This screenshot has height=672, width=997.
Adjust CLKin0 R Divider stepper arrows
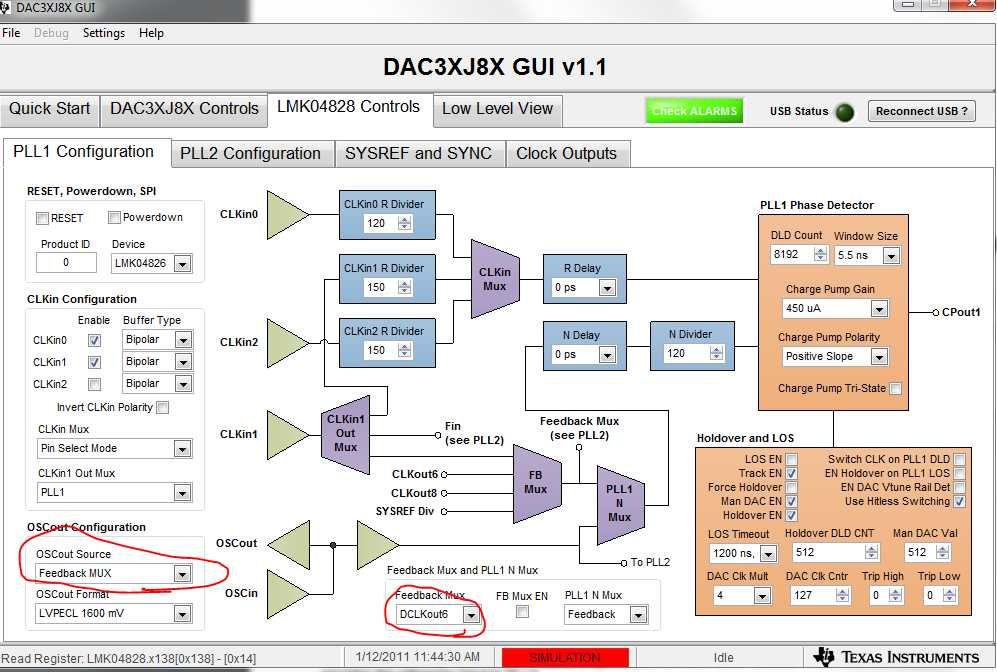(x=404, y=223)
